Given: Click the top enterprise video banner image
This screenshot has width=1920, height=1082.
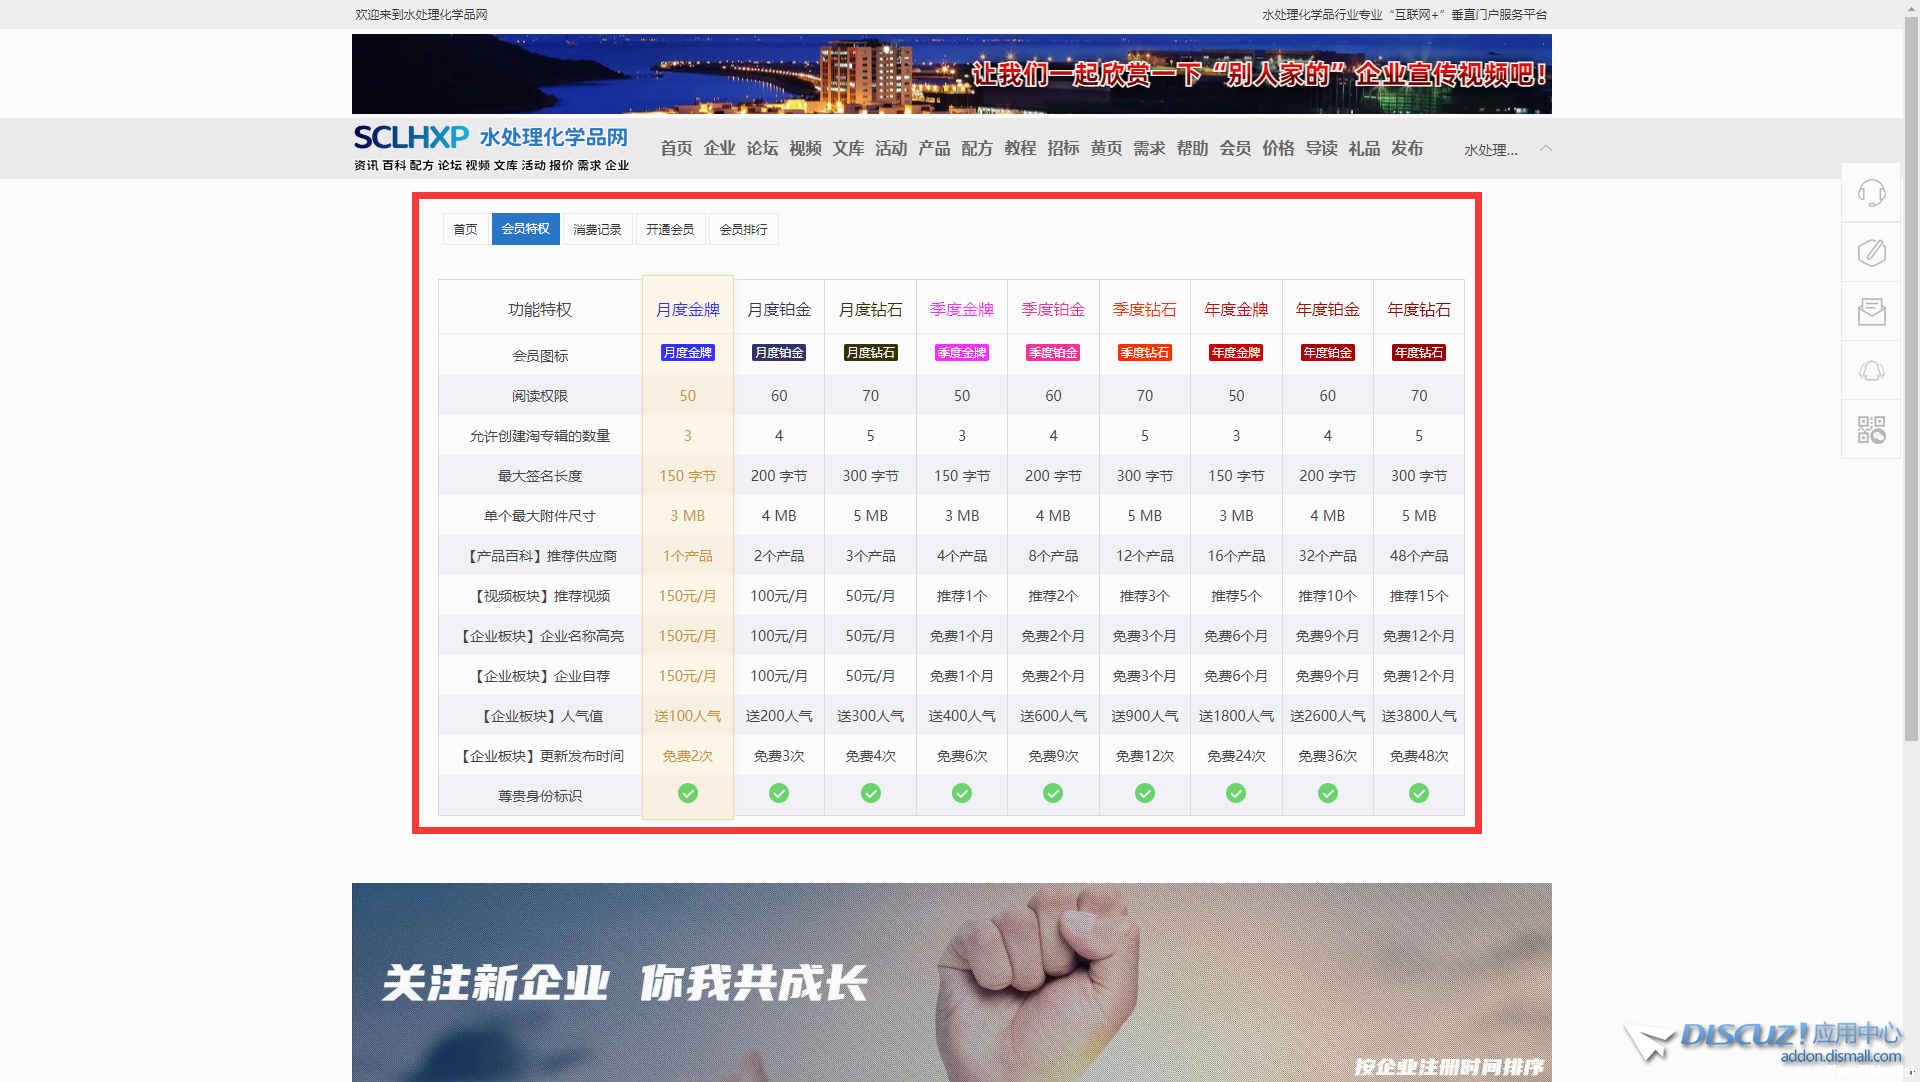Looking at the screenshot, I should tap(951, 74).
